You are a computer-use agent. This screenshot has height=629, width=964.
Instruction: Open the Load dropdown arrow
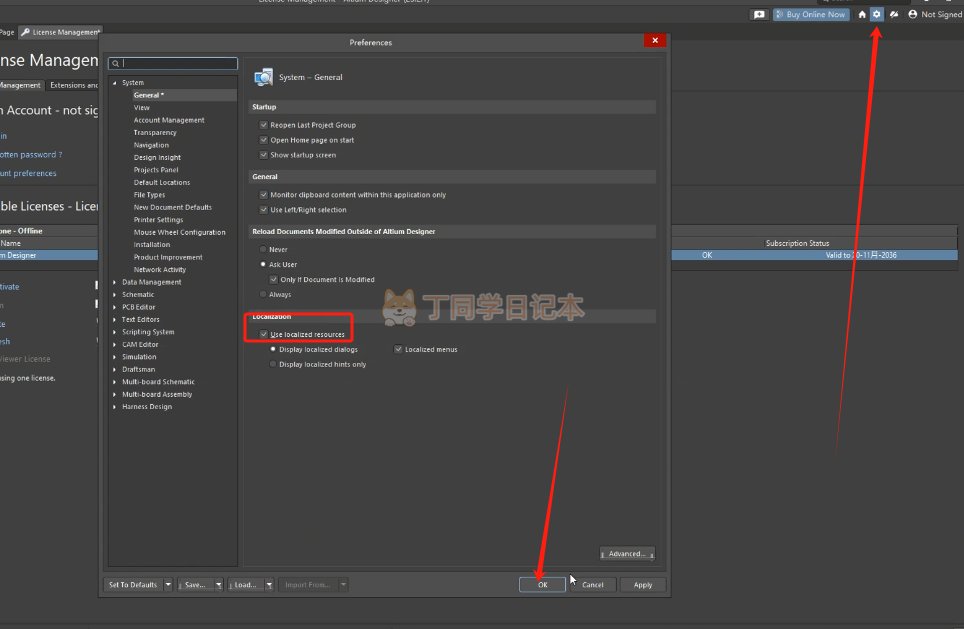(x=269, y=585)
